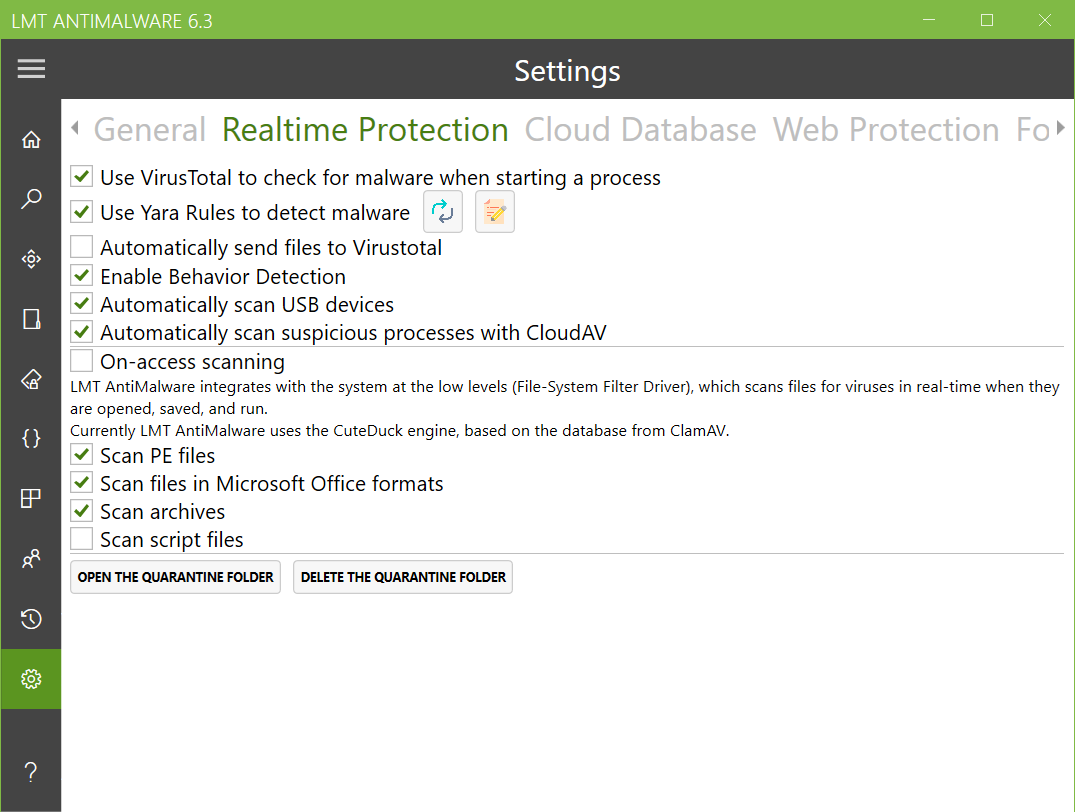The width and height of the screenshot is (1075, 812).
Task: Open the hamburger menu
Action: tap(31, 69)
